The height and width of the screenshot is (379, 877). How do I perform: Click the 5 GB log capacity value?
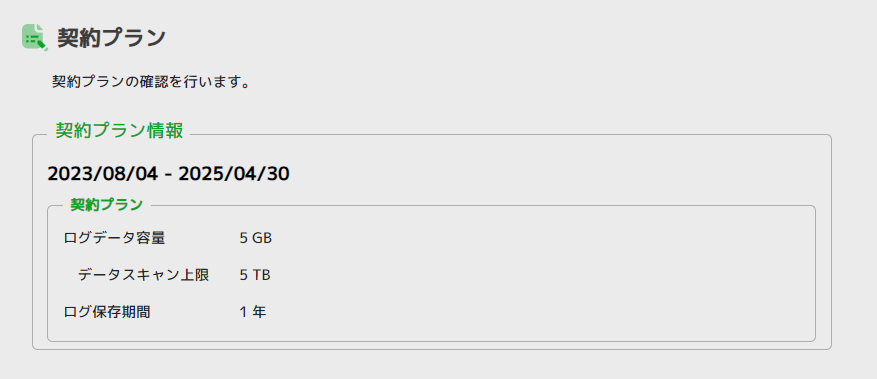[x=256, y=238]
